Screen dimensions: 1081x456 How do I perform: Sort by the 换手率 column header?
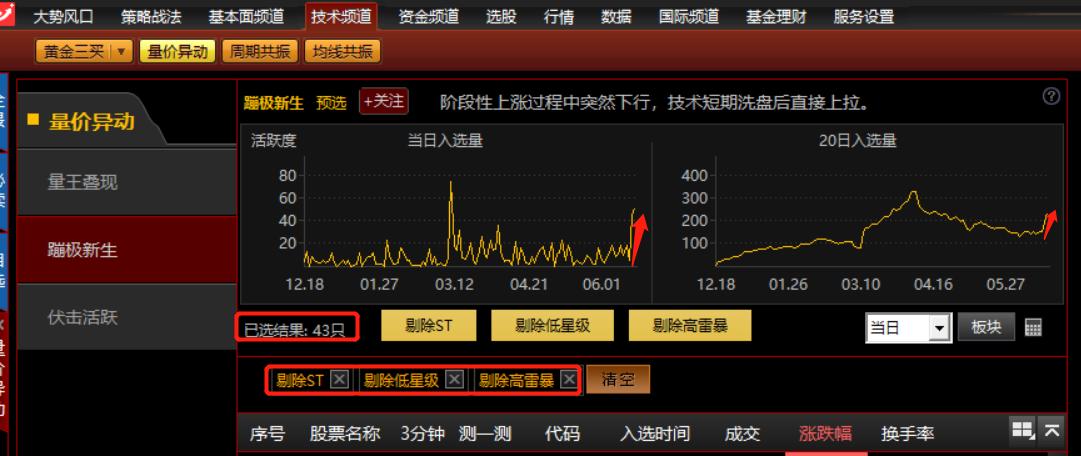[907, 434]
